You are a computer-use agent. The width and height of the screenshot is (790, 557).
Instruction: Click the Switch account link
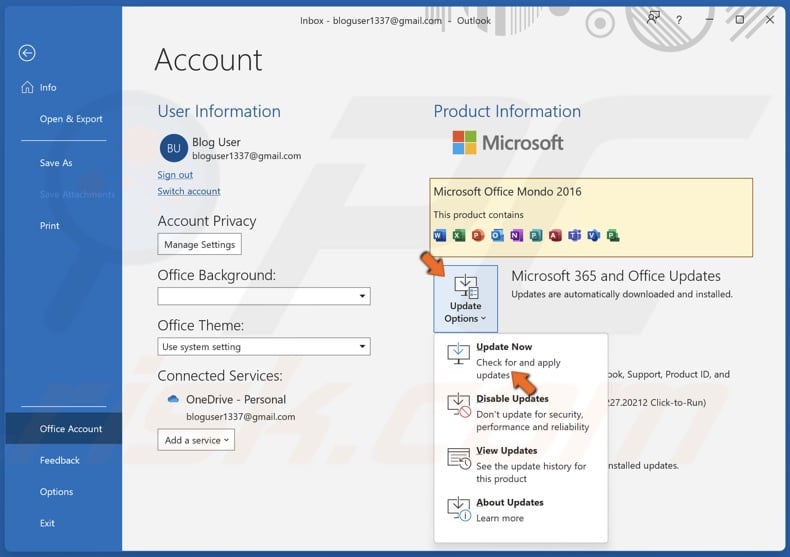[189, 191]
